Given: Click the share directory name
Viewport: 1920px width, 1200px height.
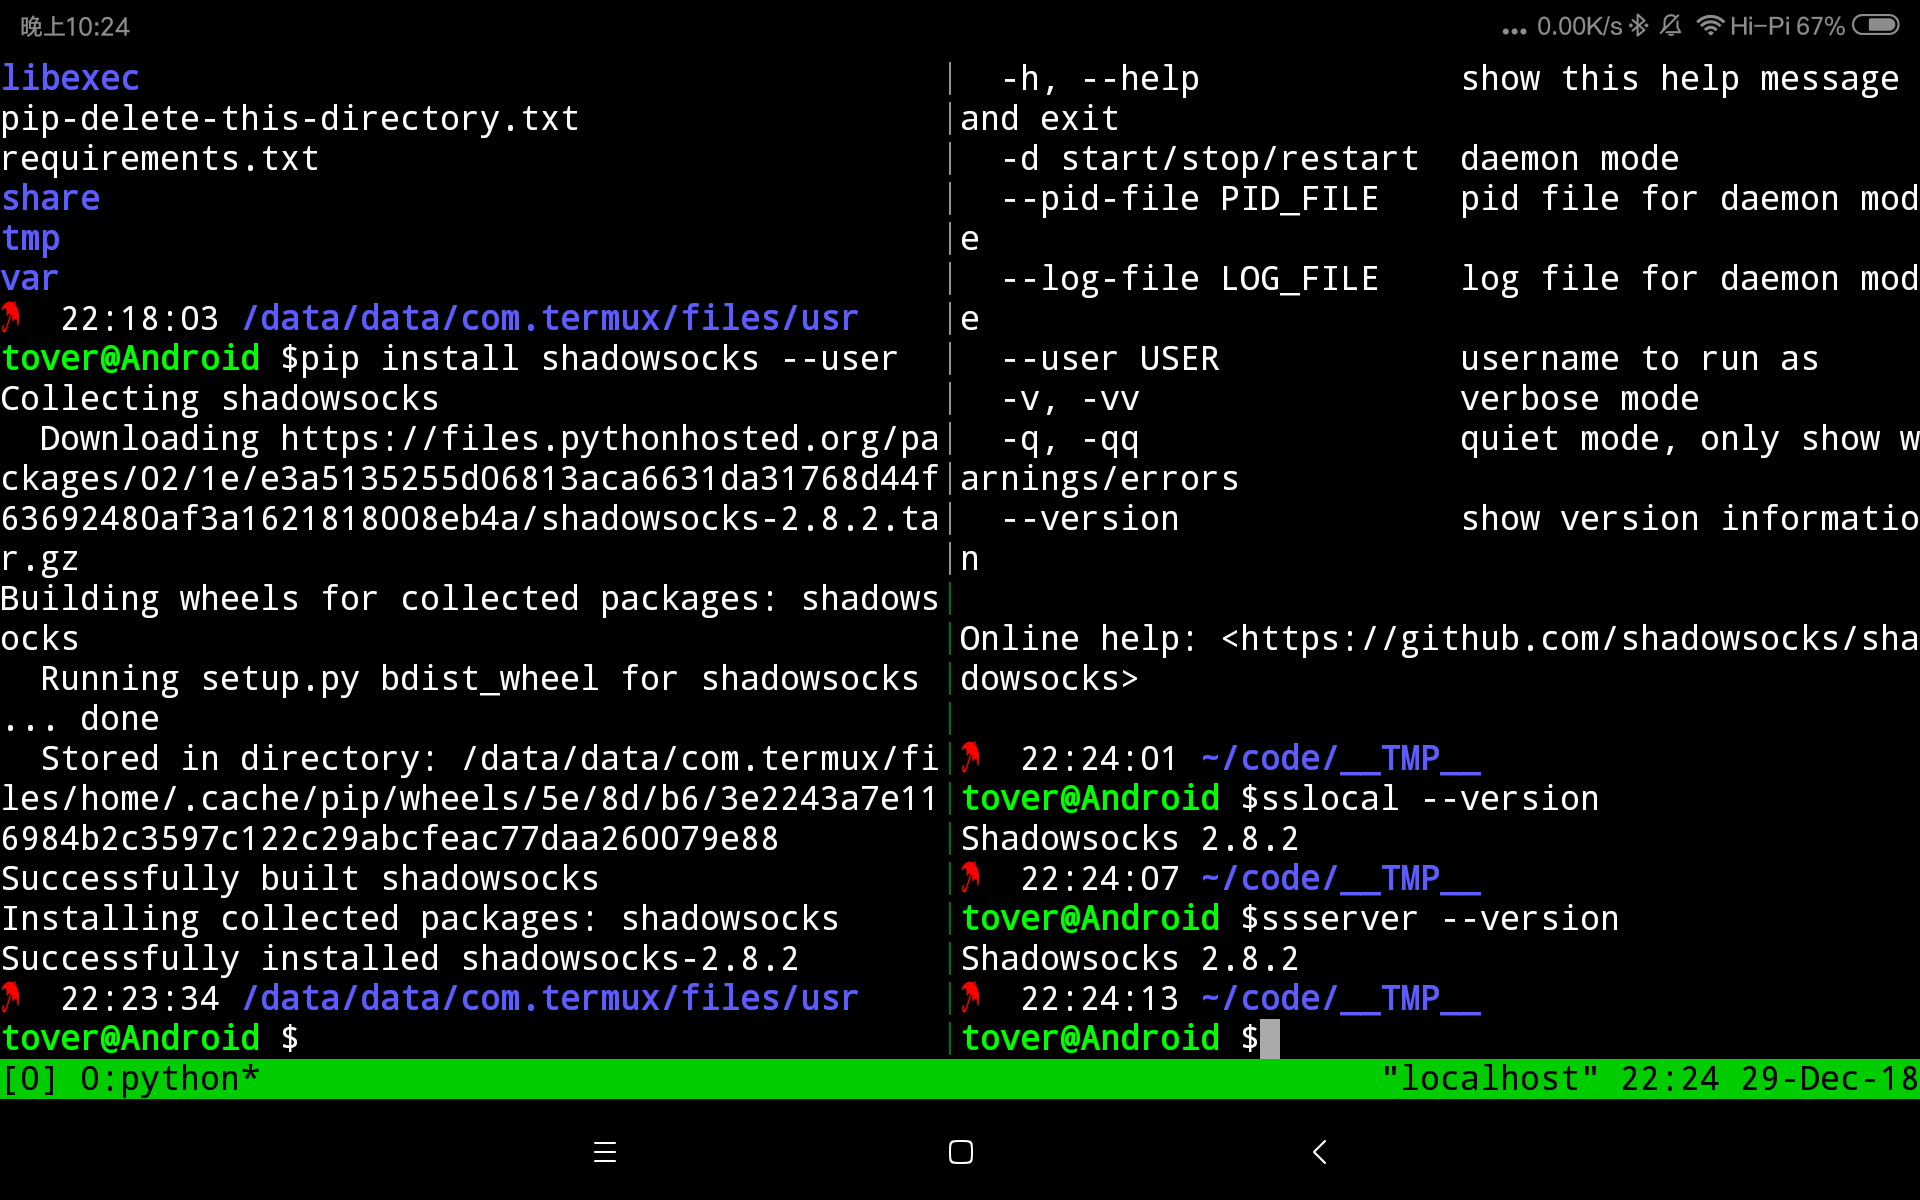Looking at the screenshot, I should coord(50,198).
